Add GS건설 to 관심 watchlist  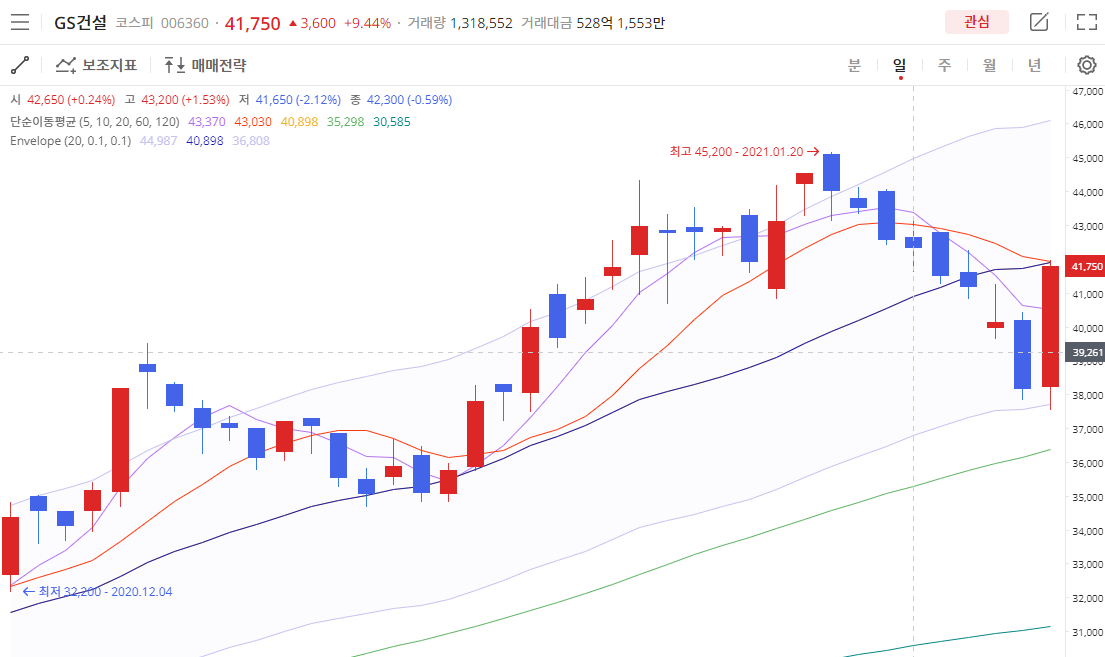click(x=977, y=22)
